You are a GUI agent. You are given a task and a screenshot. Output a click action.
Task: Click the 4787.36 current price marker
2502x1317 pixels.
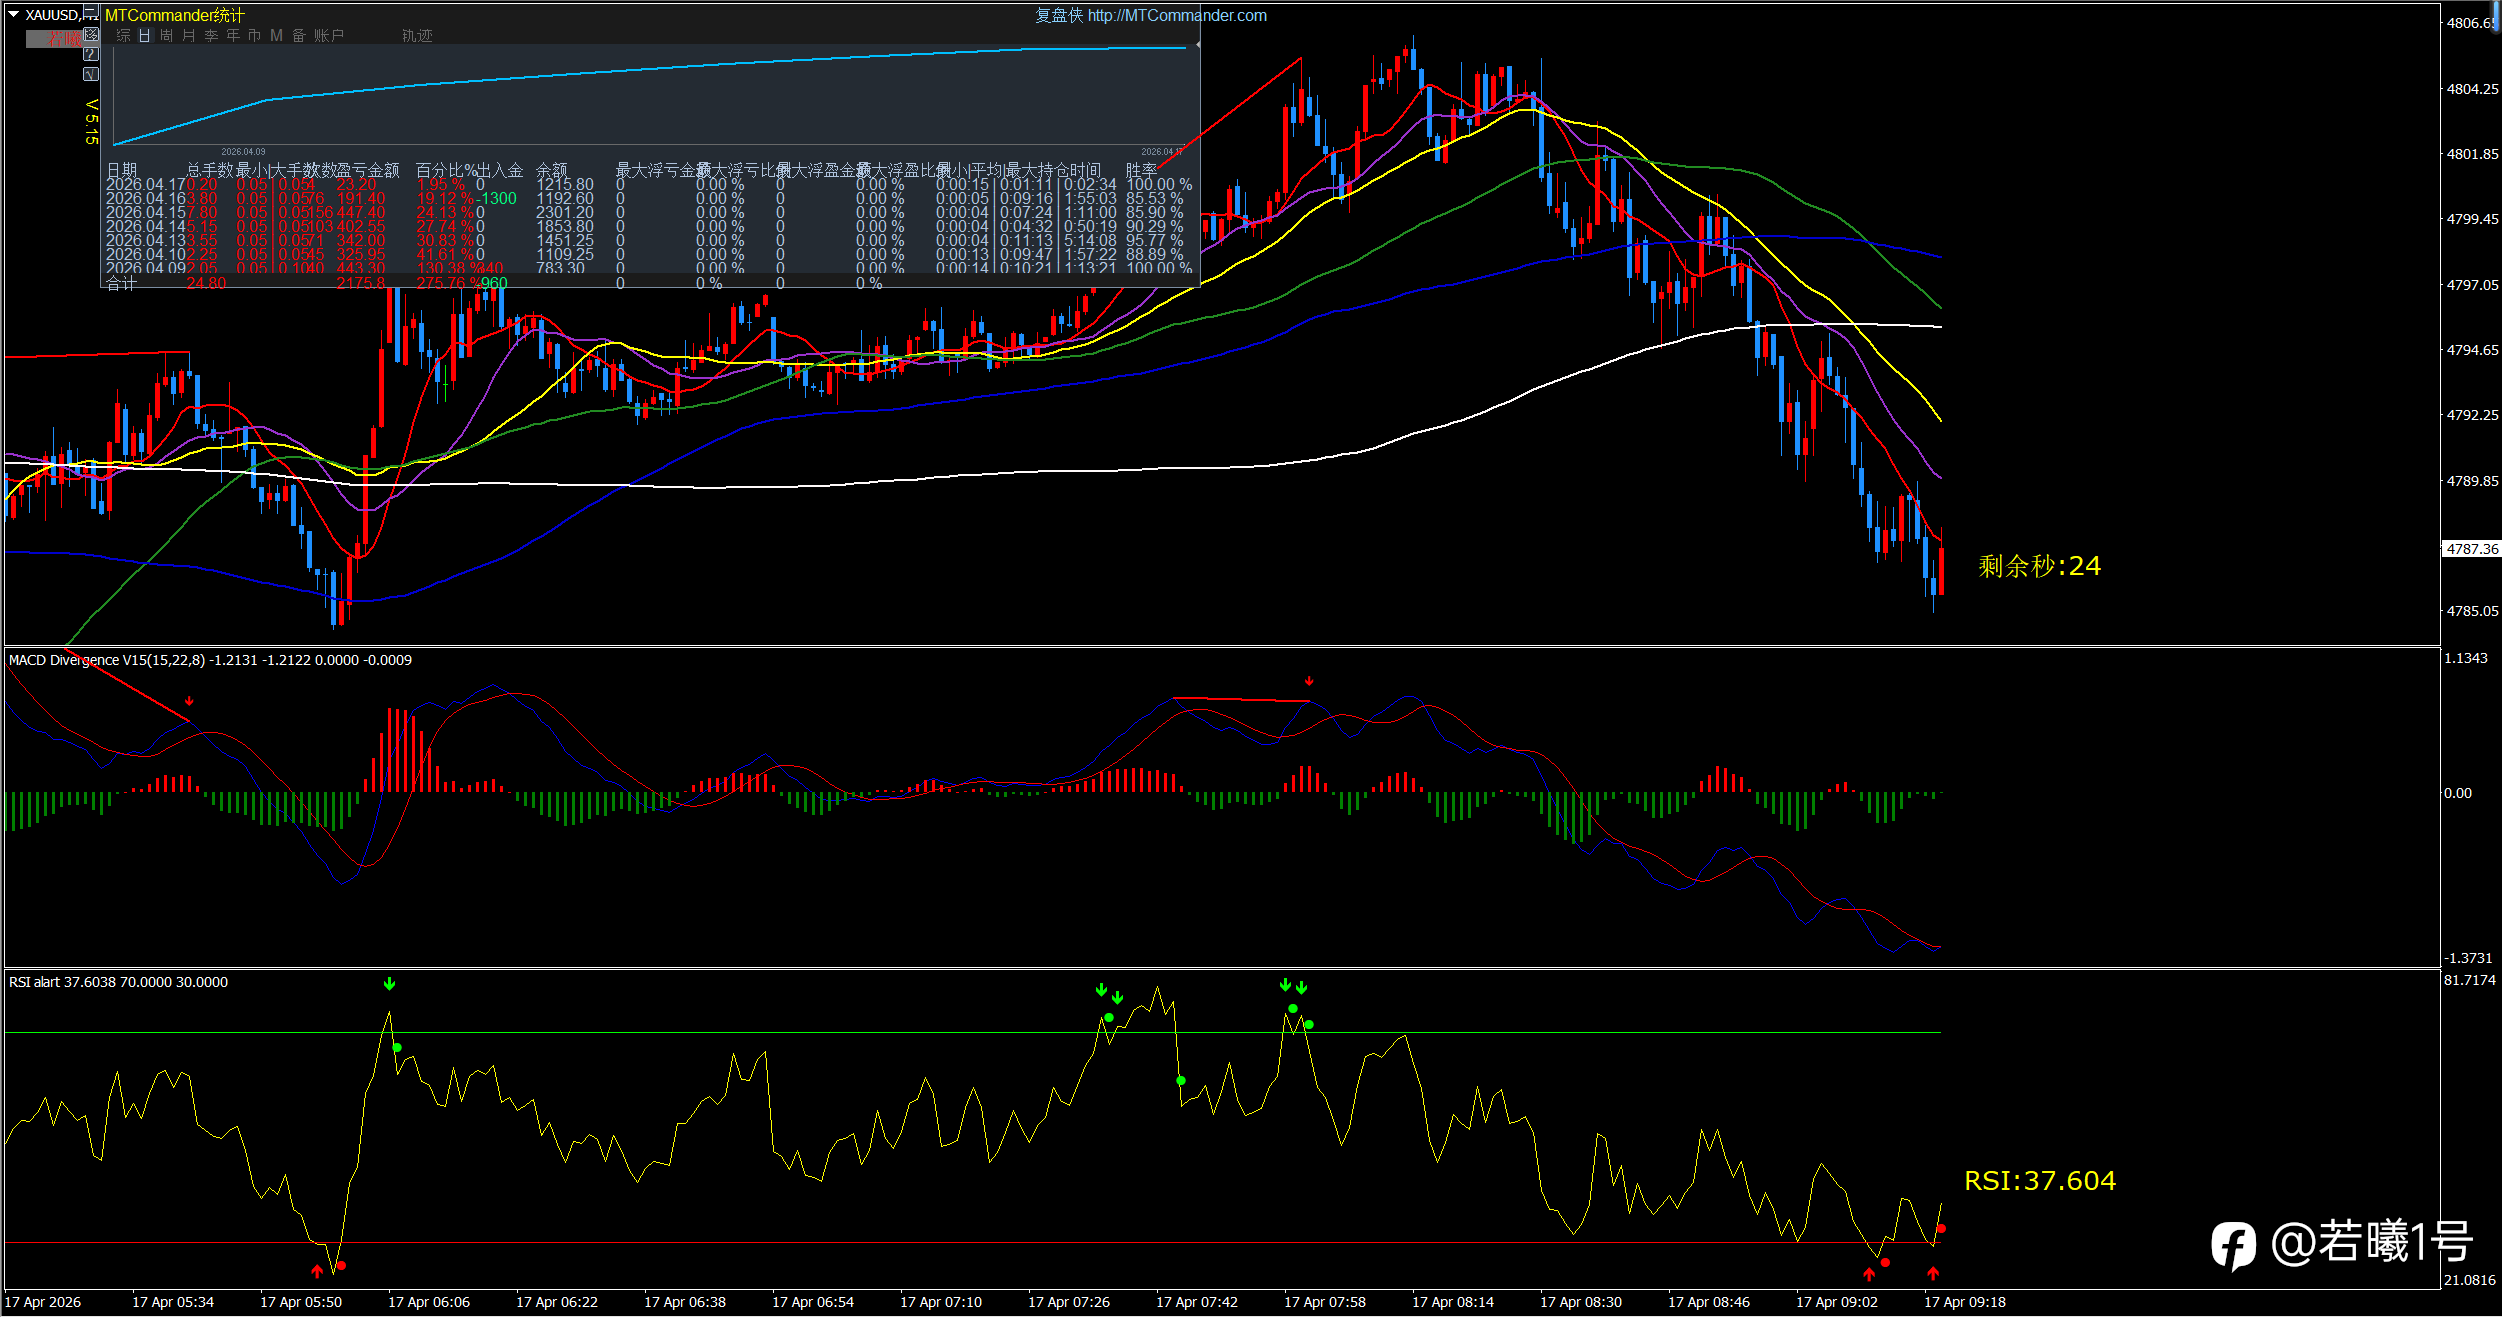click(x=2471, y=549)
